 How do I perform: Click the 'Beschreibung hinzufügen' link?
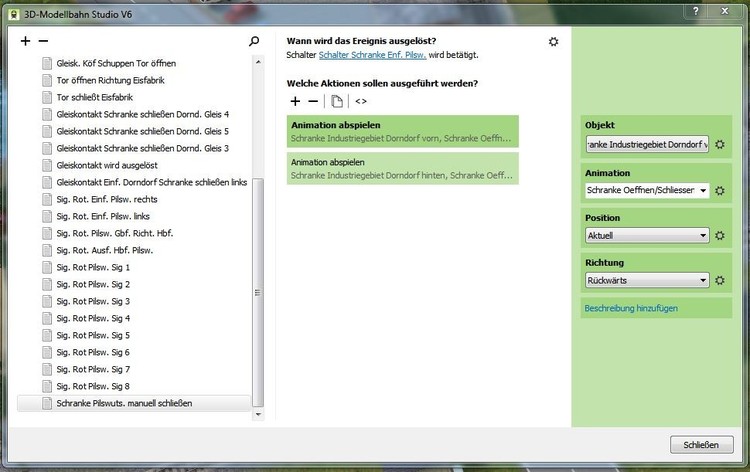click(631, 308)
